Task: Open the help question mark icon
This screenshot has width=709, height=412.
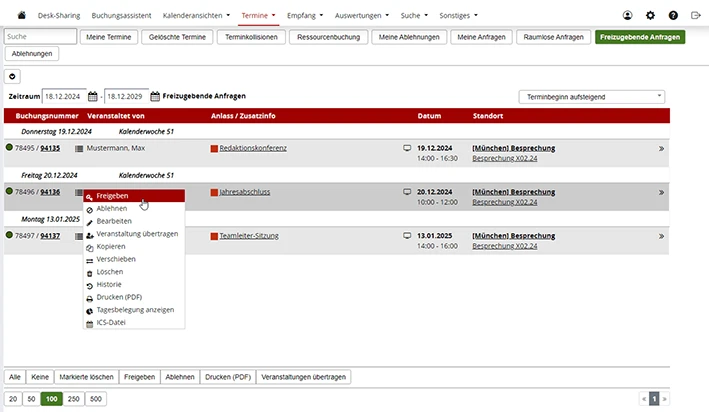Action: click(673, 15)
